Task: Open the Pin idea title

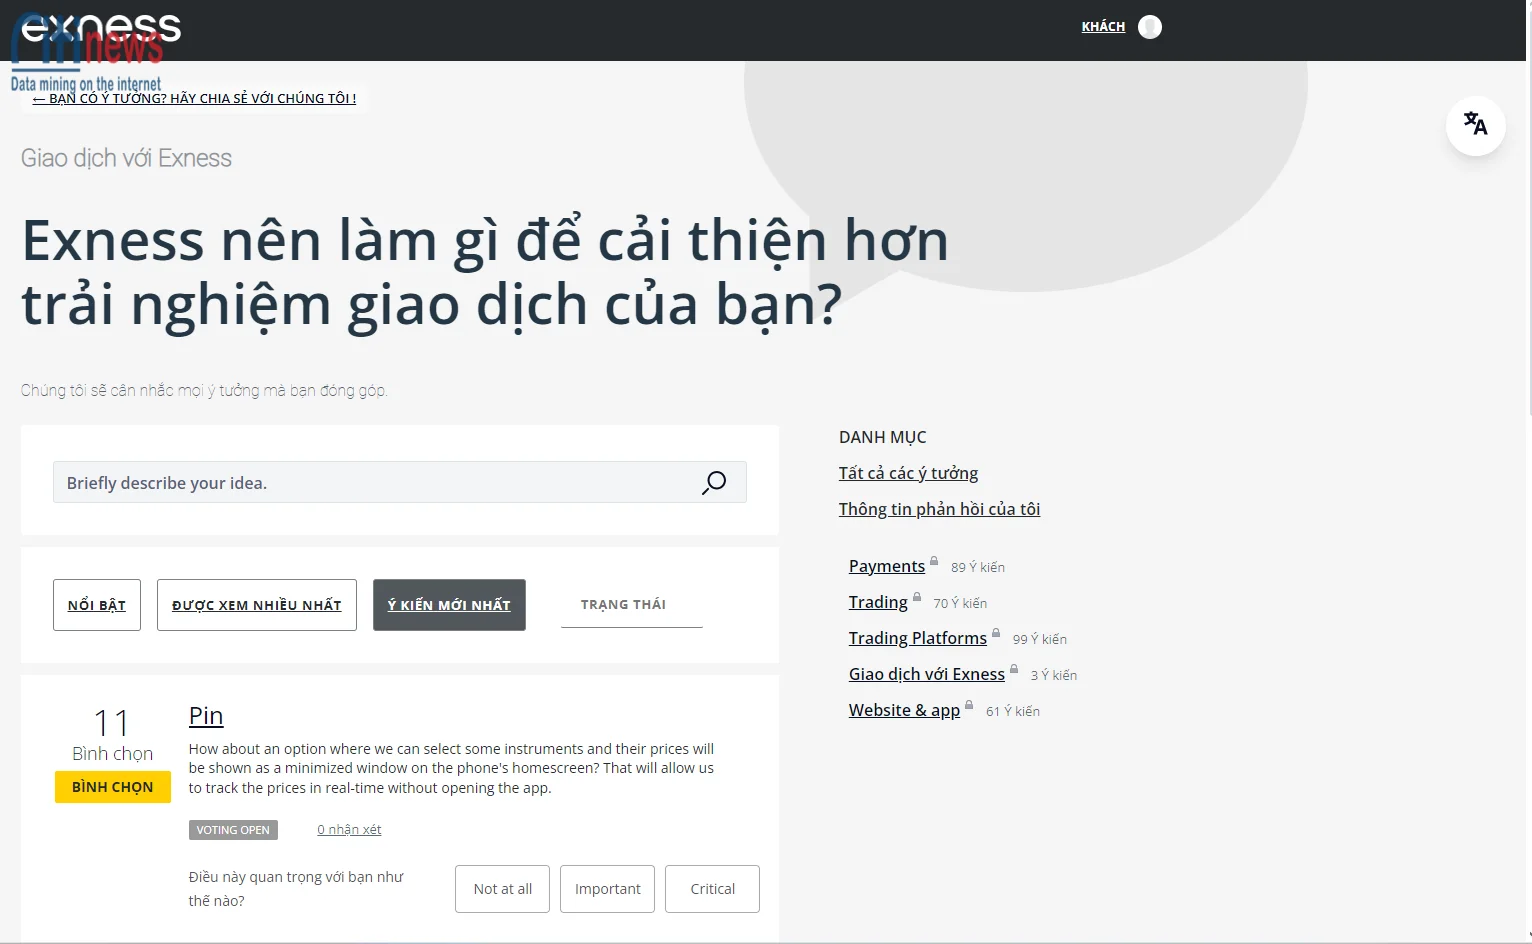Action: 206,716
